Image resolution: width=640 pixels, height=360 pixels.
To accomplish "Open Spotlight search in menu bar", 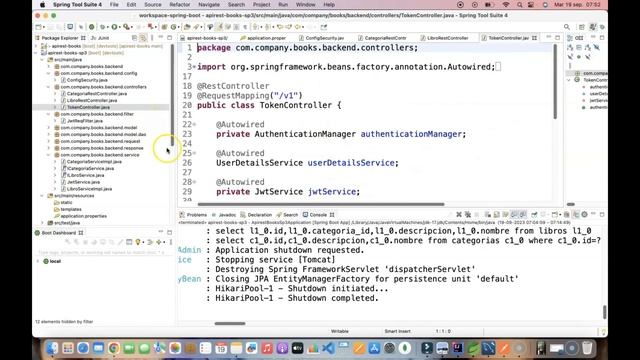I will (x=520, y=4).
